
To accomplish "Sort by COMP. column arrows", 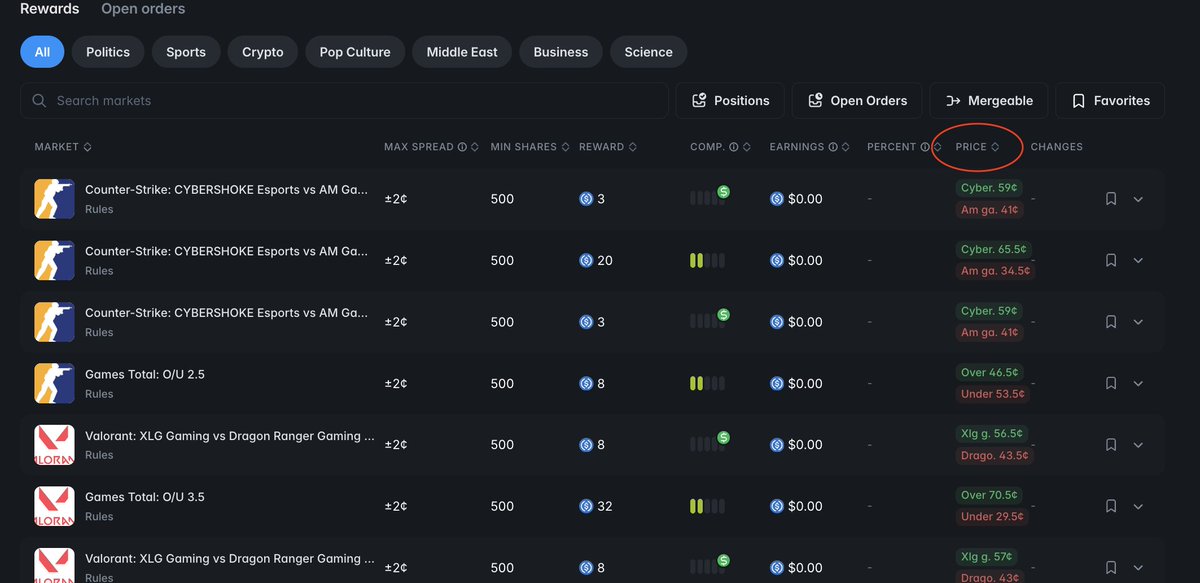I will (x=747, y=147).
